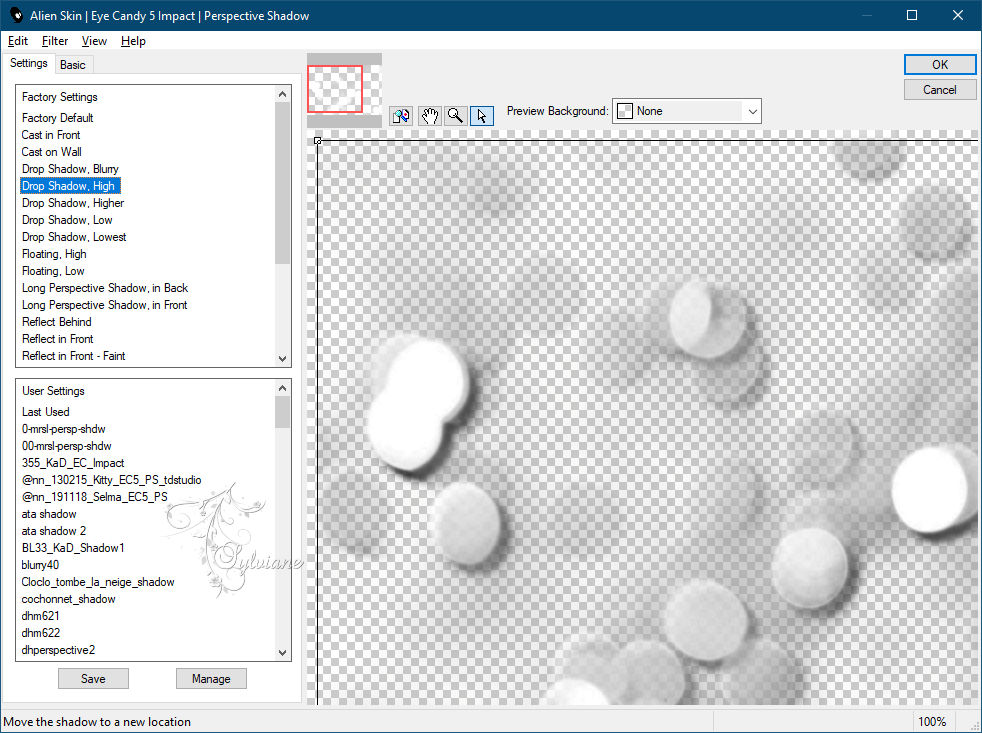
Task: Select 0-mrsl-persp-shdw user setting
Action: 63,429
